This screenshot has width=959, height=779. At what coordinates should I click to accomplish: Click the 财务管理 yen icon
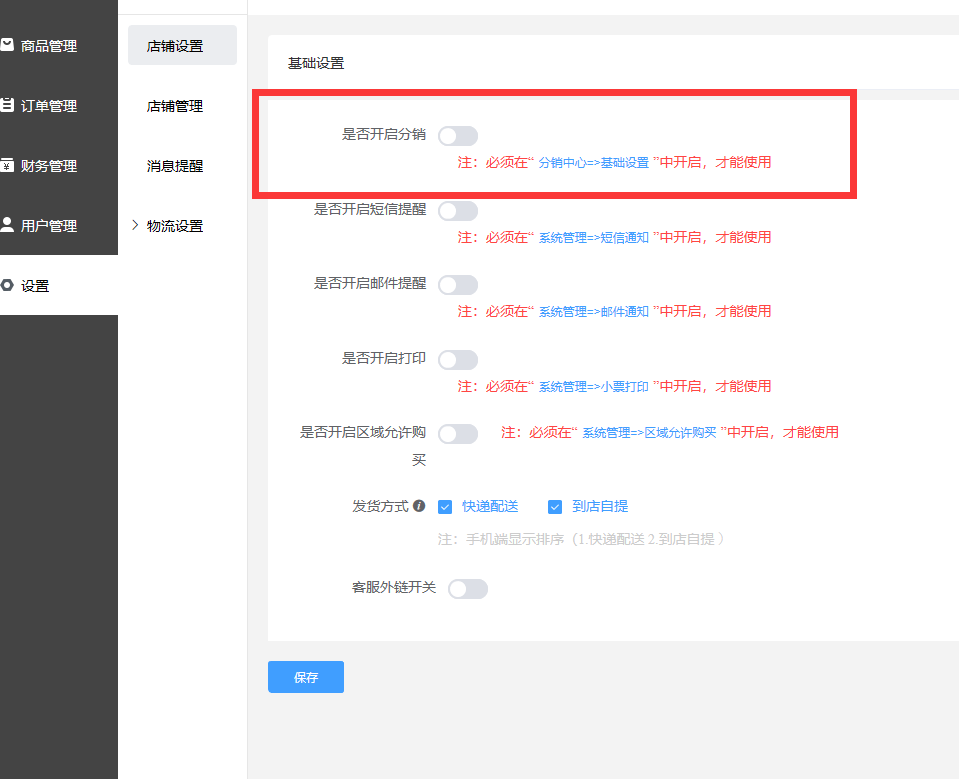[7, 165]
